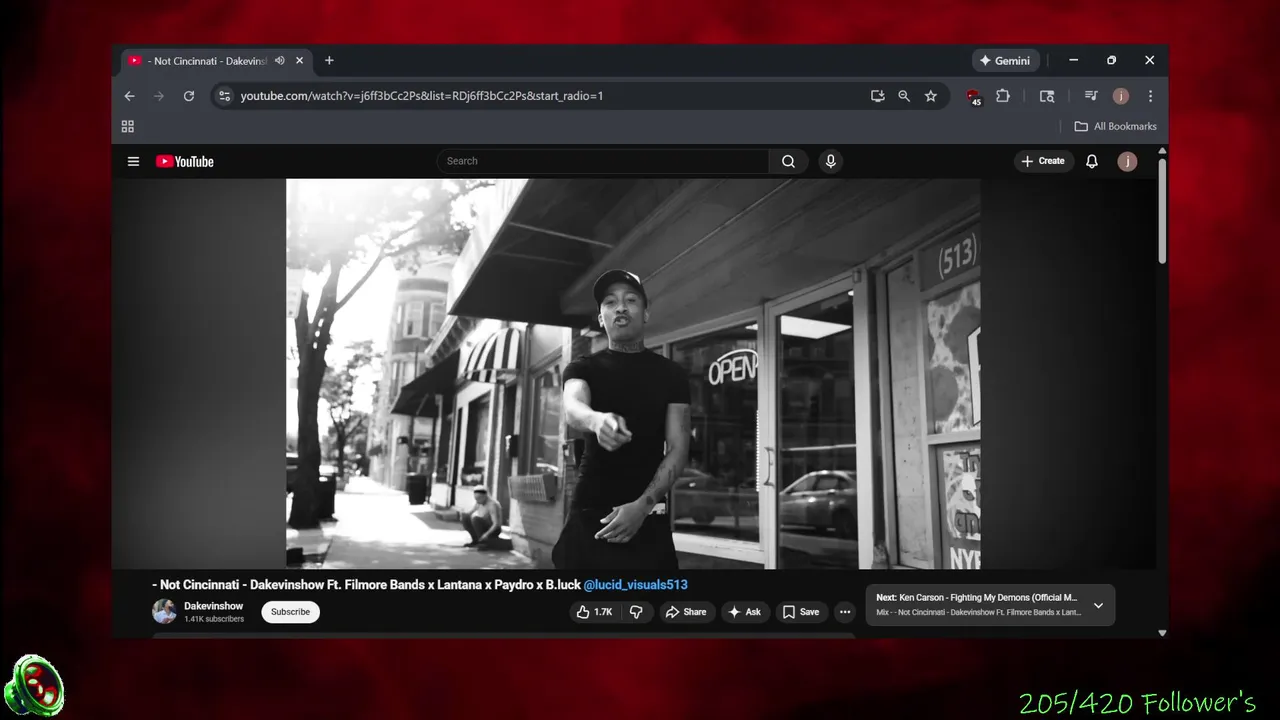Screen dimensions: 1280x720
Task: Open the YouTube guide hamburger menu
Action: (133, 161)
